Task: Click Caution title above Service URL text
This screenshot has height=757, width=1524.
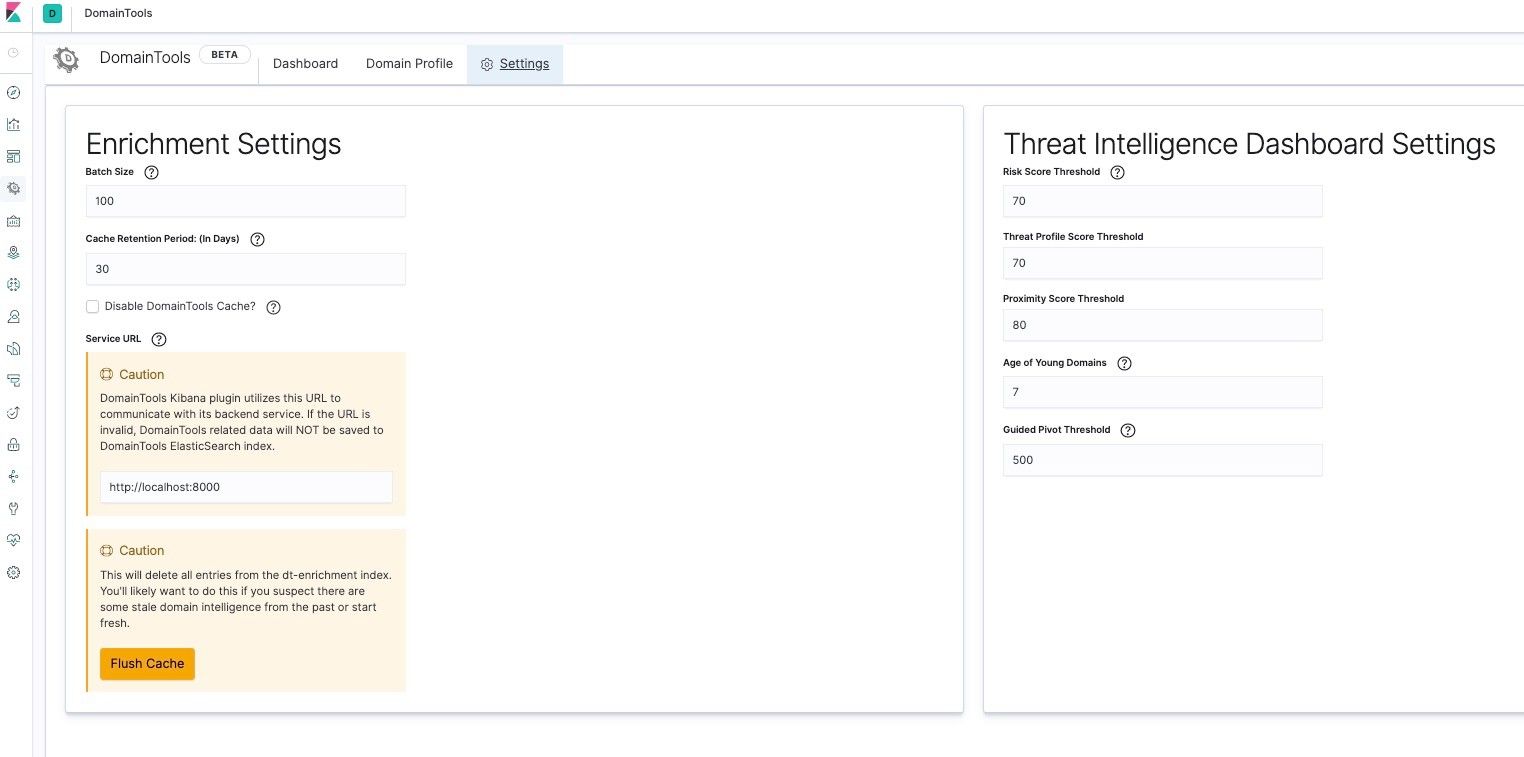Action: coord(142,374)
